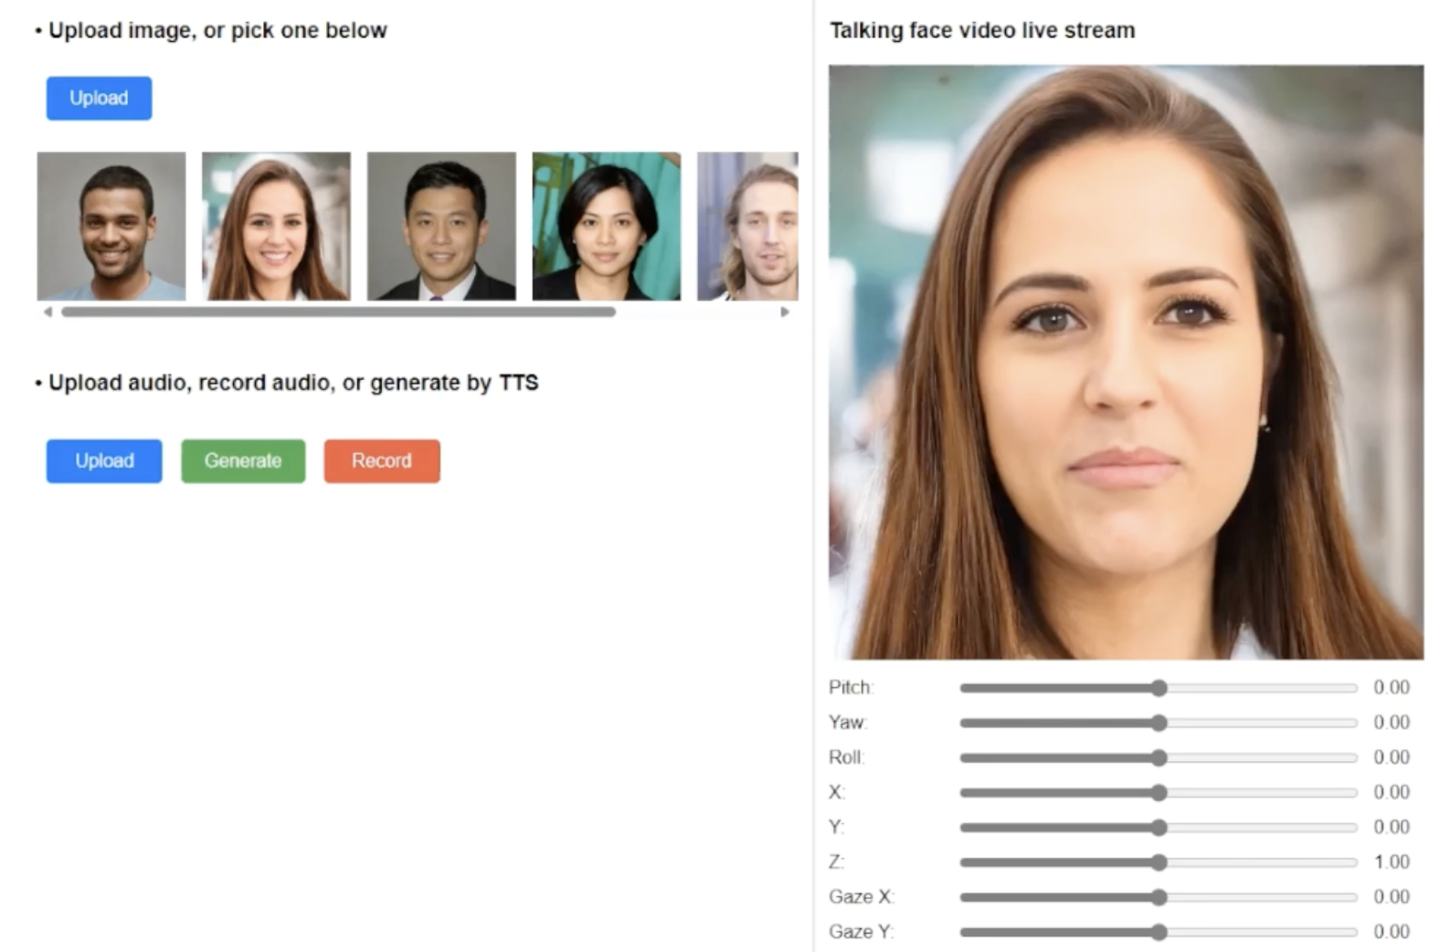1440x952 pixels.
Task: Pick the blond long-haired man thumbnail
Action: 748,226
